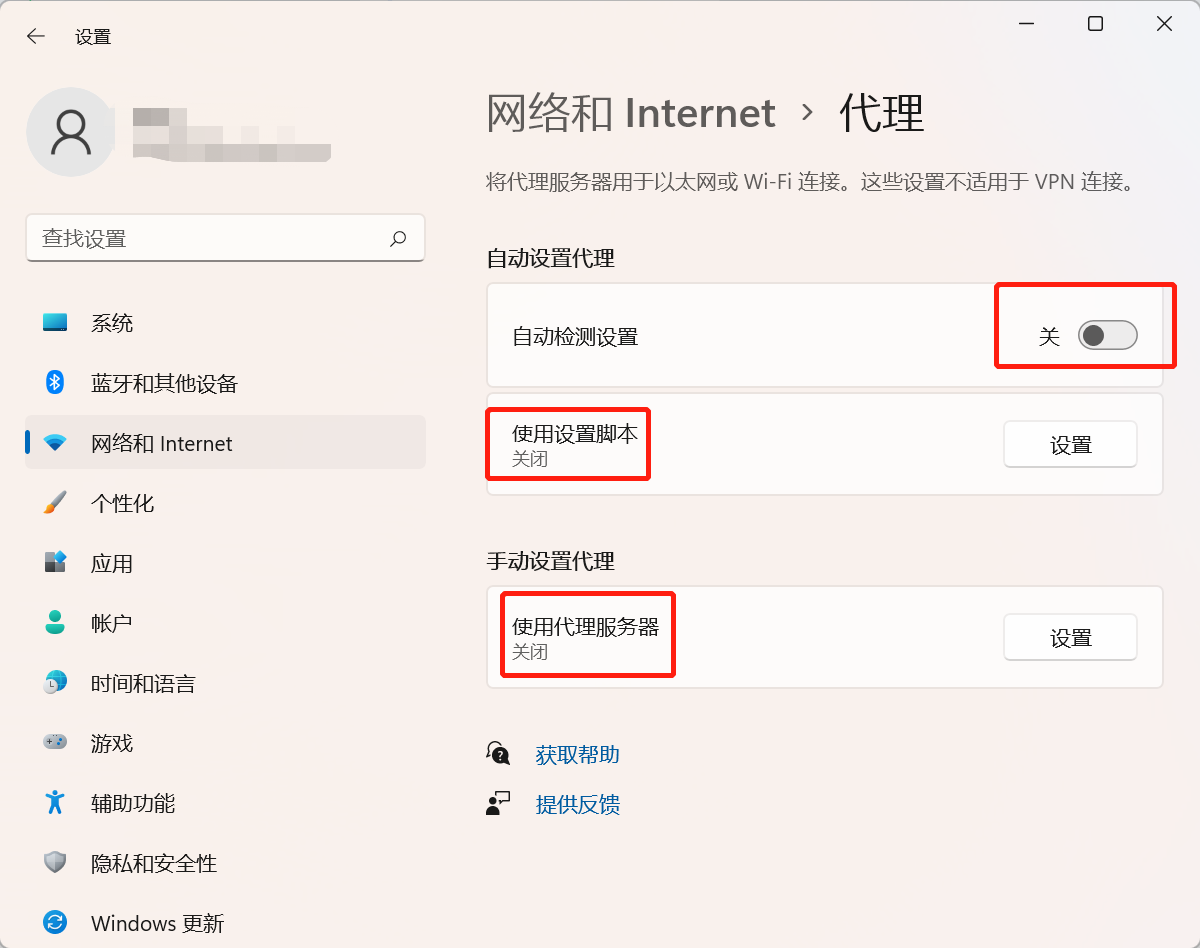Open the 提供反馈 link
1200x948 pixels.
[x=578, y=804]
